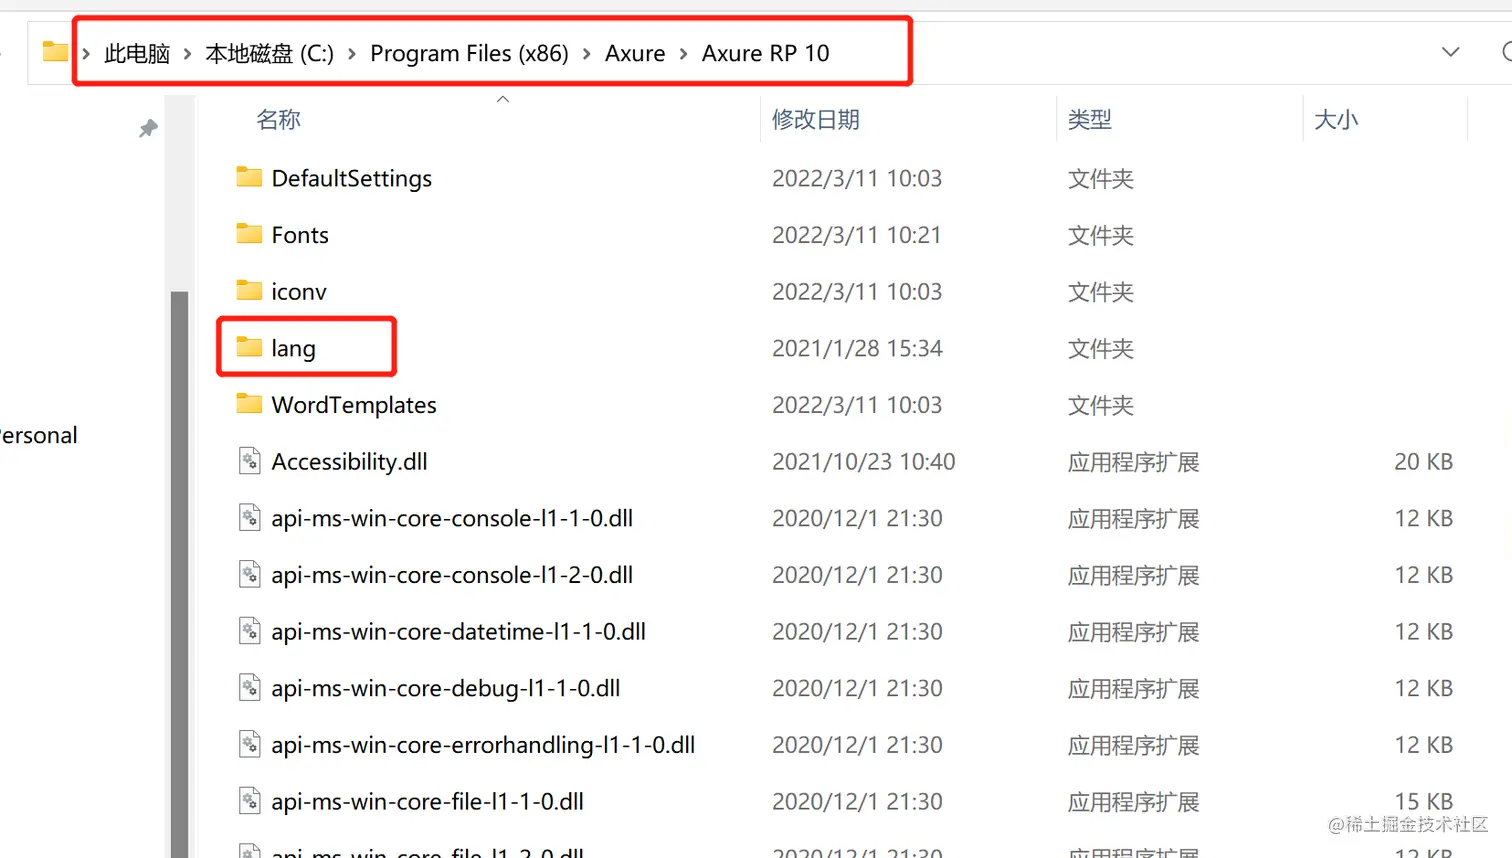1512x858 pixels.
Task: Click the 文件夹 type of the lang folder
Action: point(1101,349)
